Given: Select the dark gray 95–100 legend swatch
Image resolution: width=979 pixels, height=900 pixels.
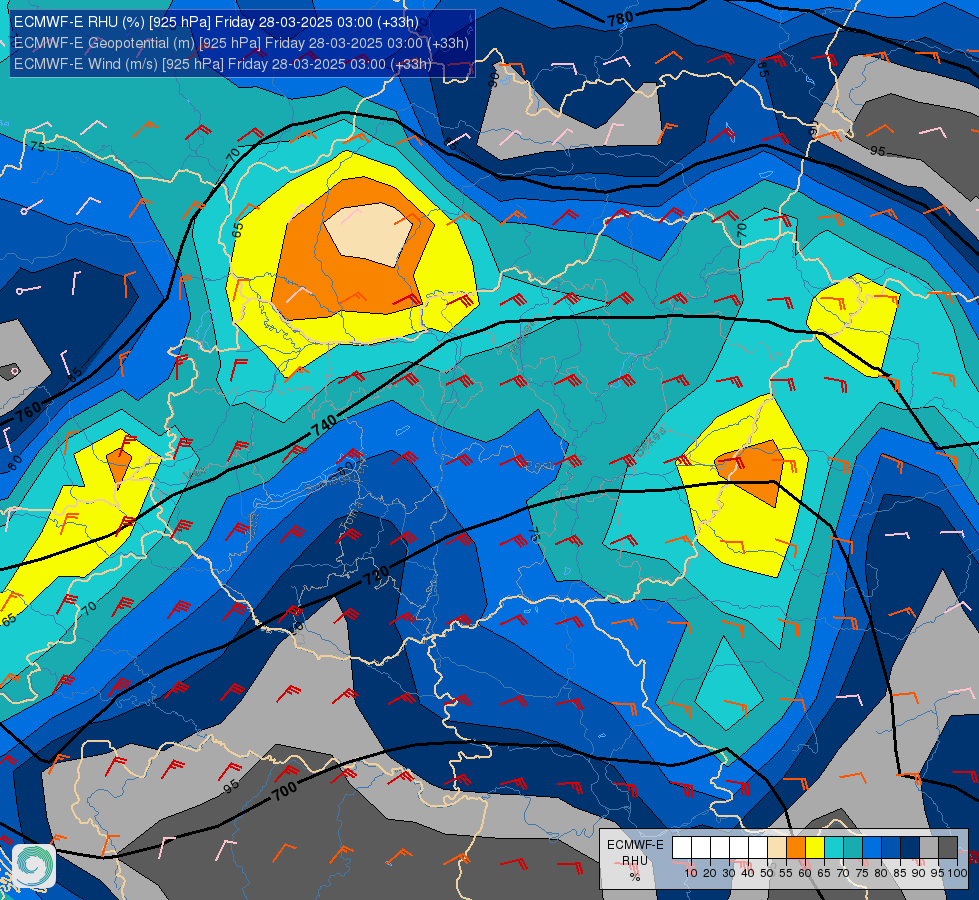Looking at the screenshot, I should [x=948, y=848].
